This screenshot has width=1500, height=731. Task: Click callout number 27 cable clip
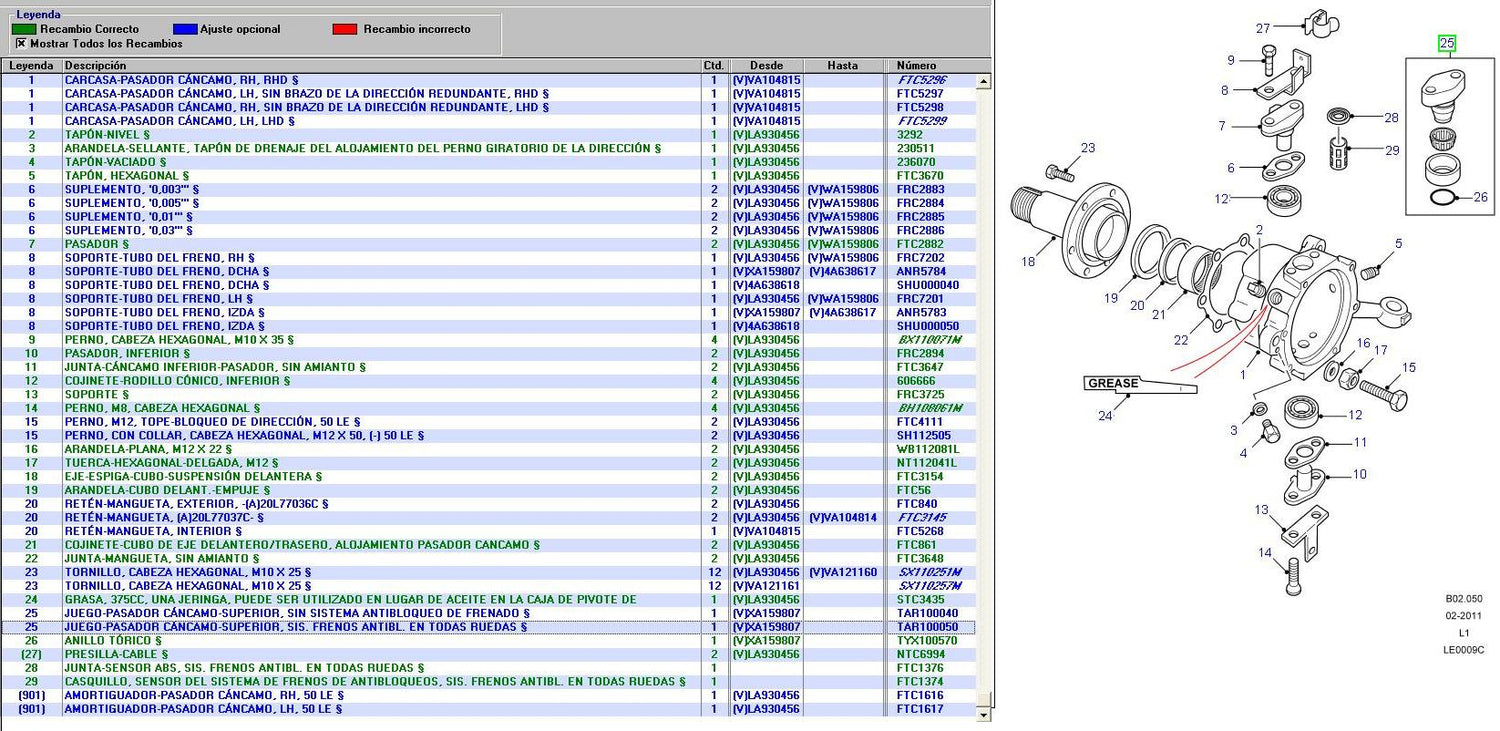tap(1263, 28)
